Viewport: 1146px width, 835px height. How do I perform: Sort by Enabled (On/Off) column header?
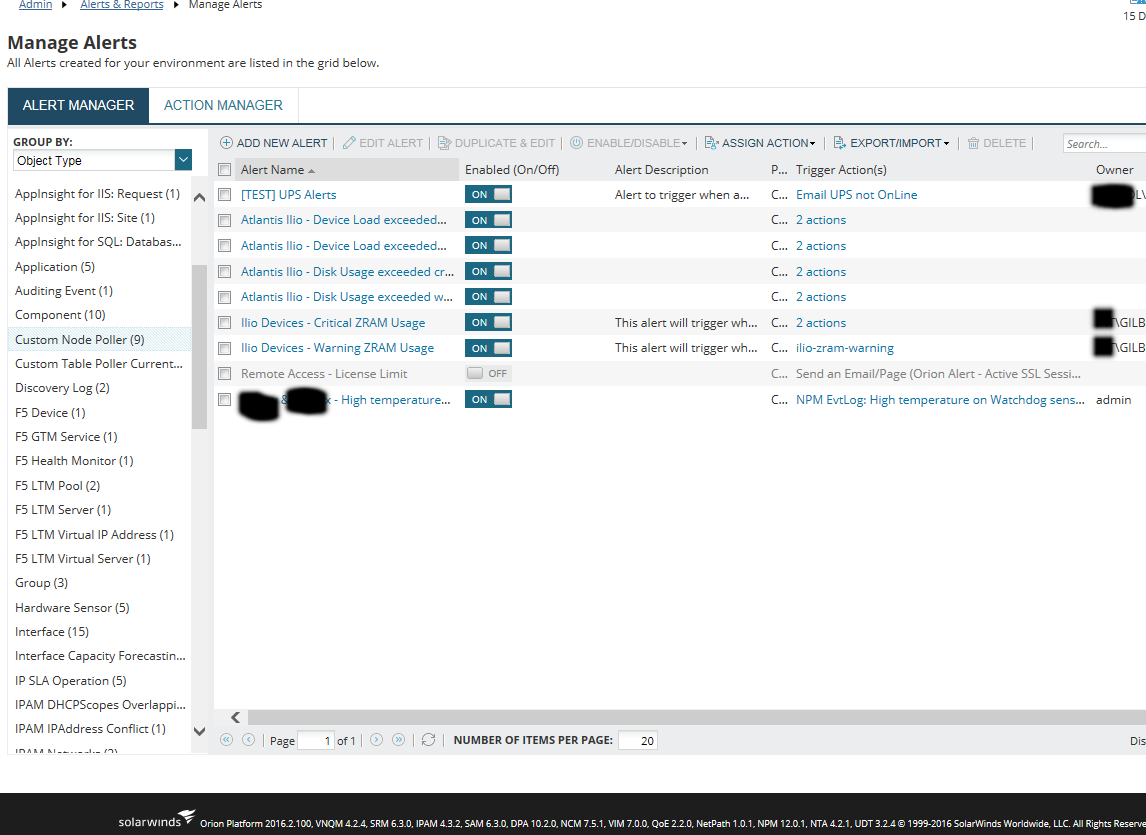click(x=512, y=170)
